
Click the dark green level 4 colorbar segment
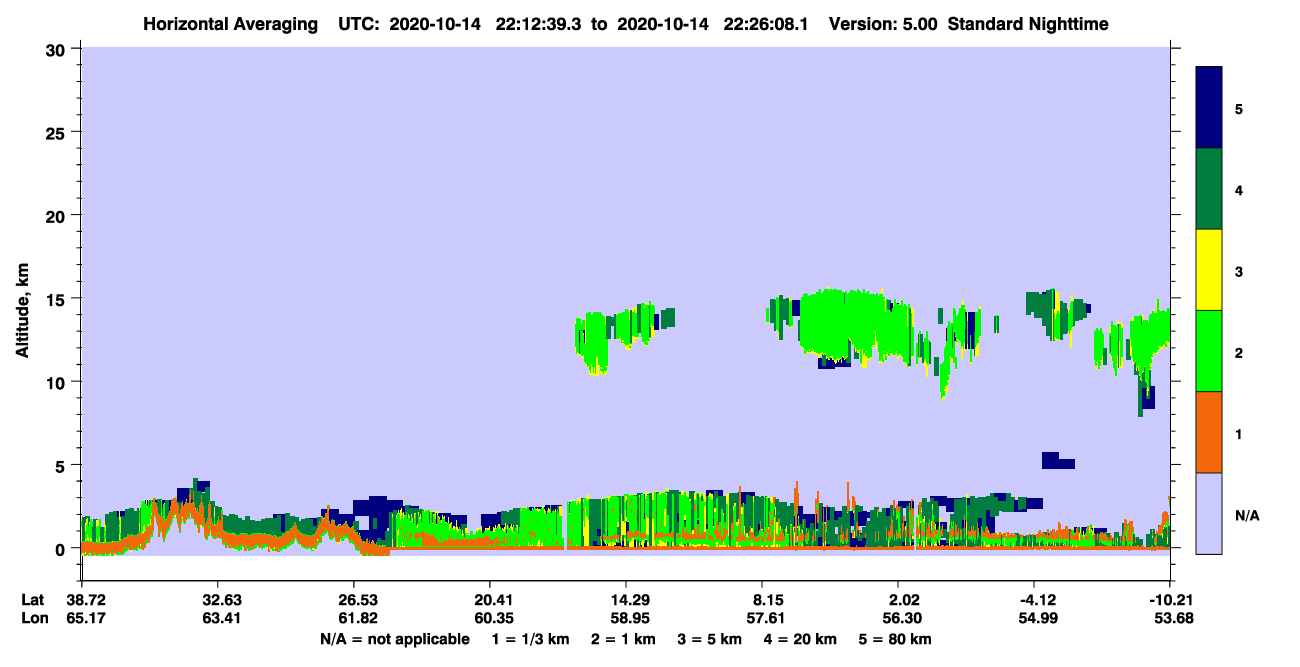tap(1209, 189)
